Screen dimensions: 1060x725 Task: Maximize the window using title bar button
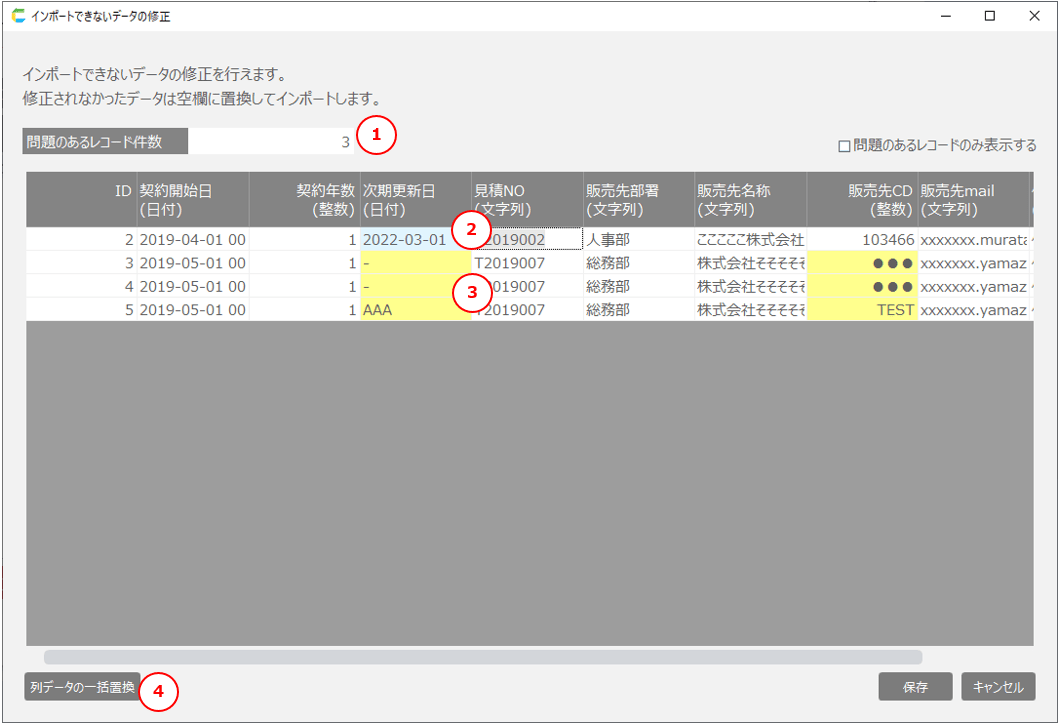pos(989,15)
